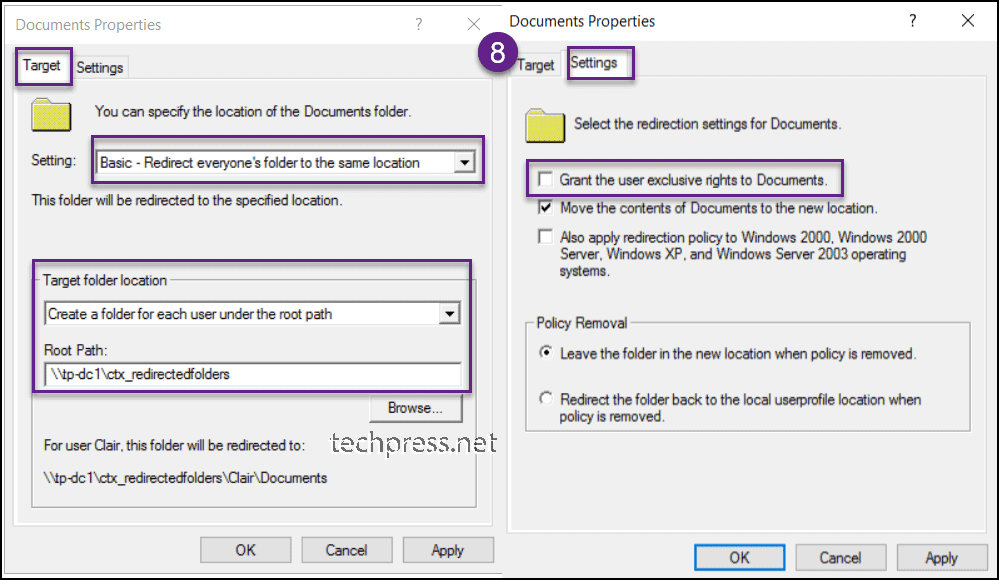Screen dimensions: 999x580
Task: Expand the Target folder location dropdown arrow
Action: pos(449,314)
